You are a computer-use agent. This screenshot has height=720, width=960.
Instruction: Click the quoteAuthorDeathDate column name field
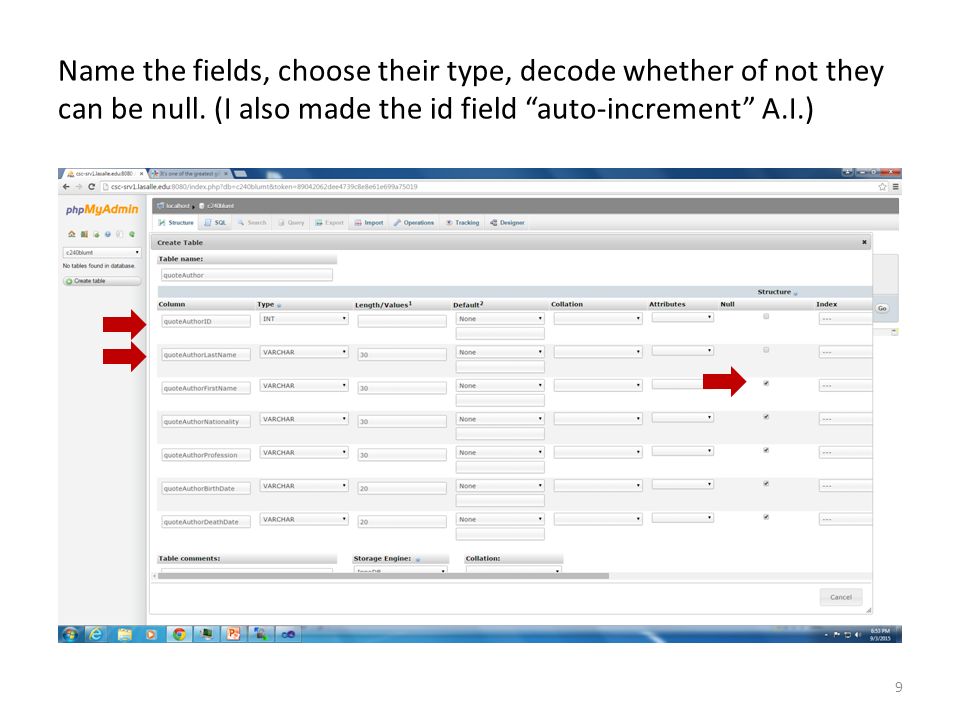(x=206, y=522)
